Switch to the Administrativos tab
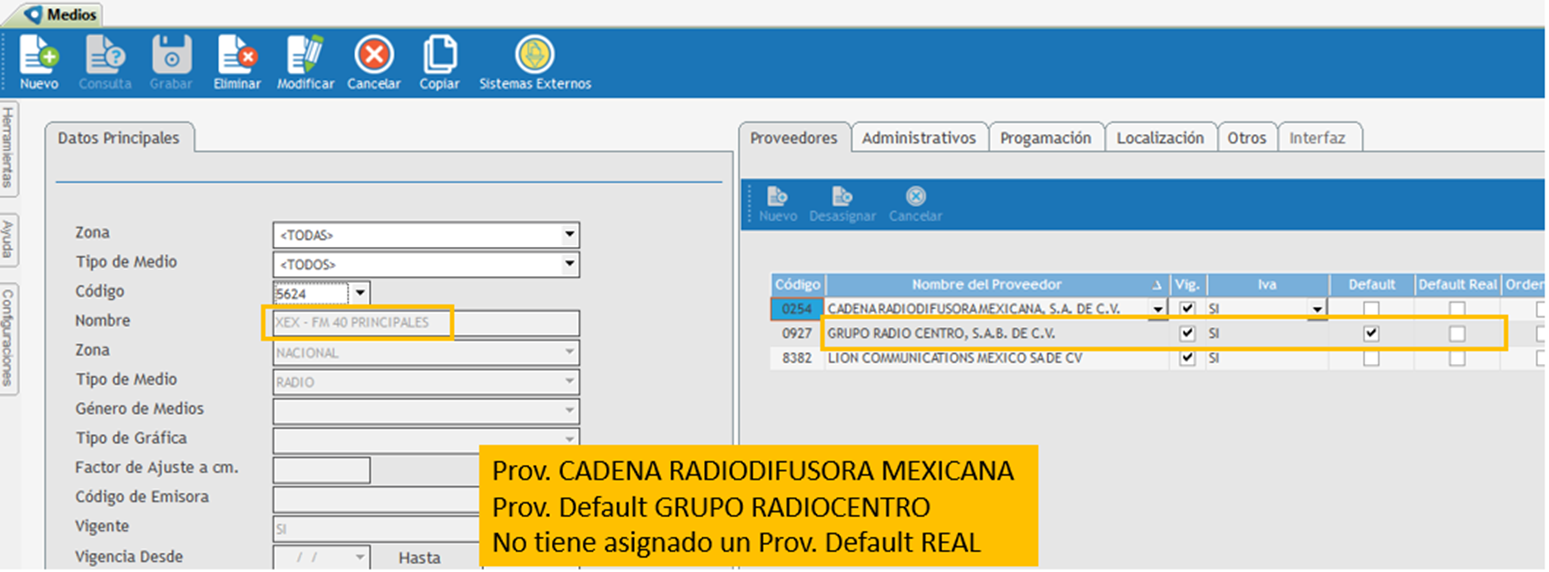1549x572 pixels. pyautogui.click(x=919, y=138)
